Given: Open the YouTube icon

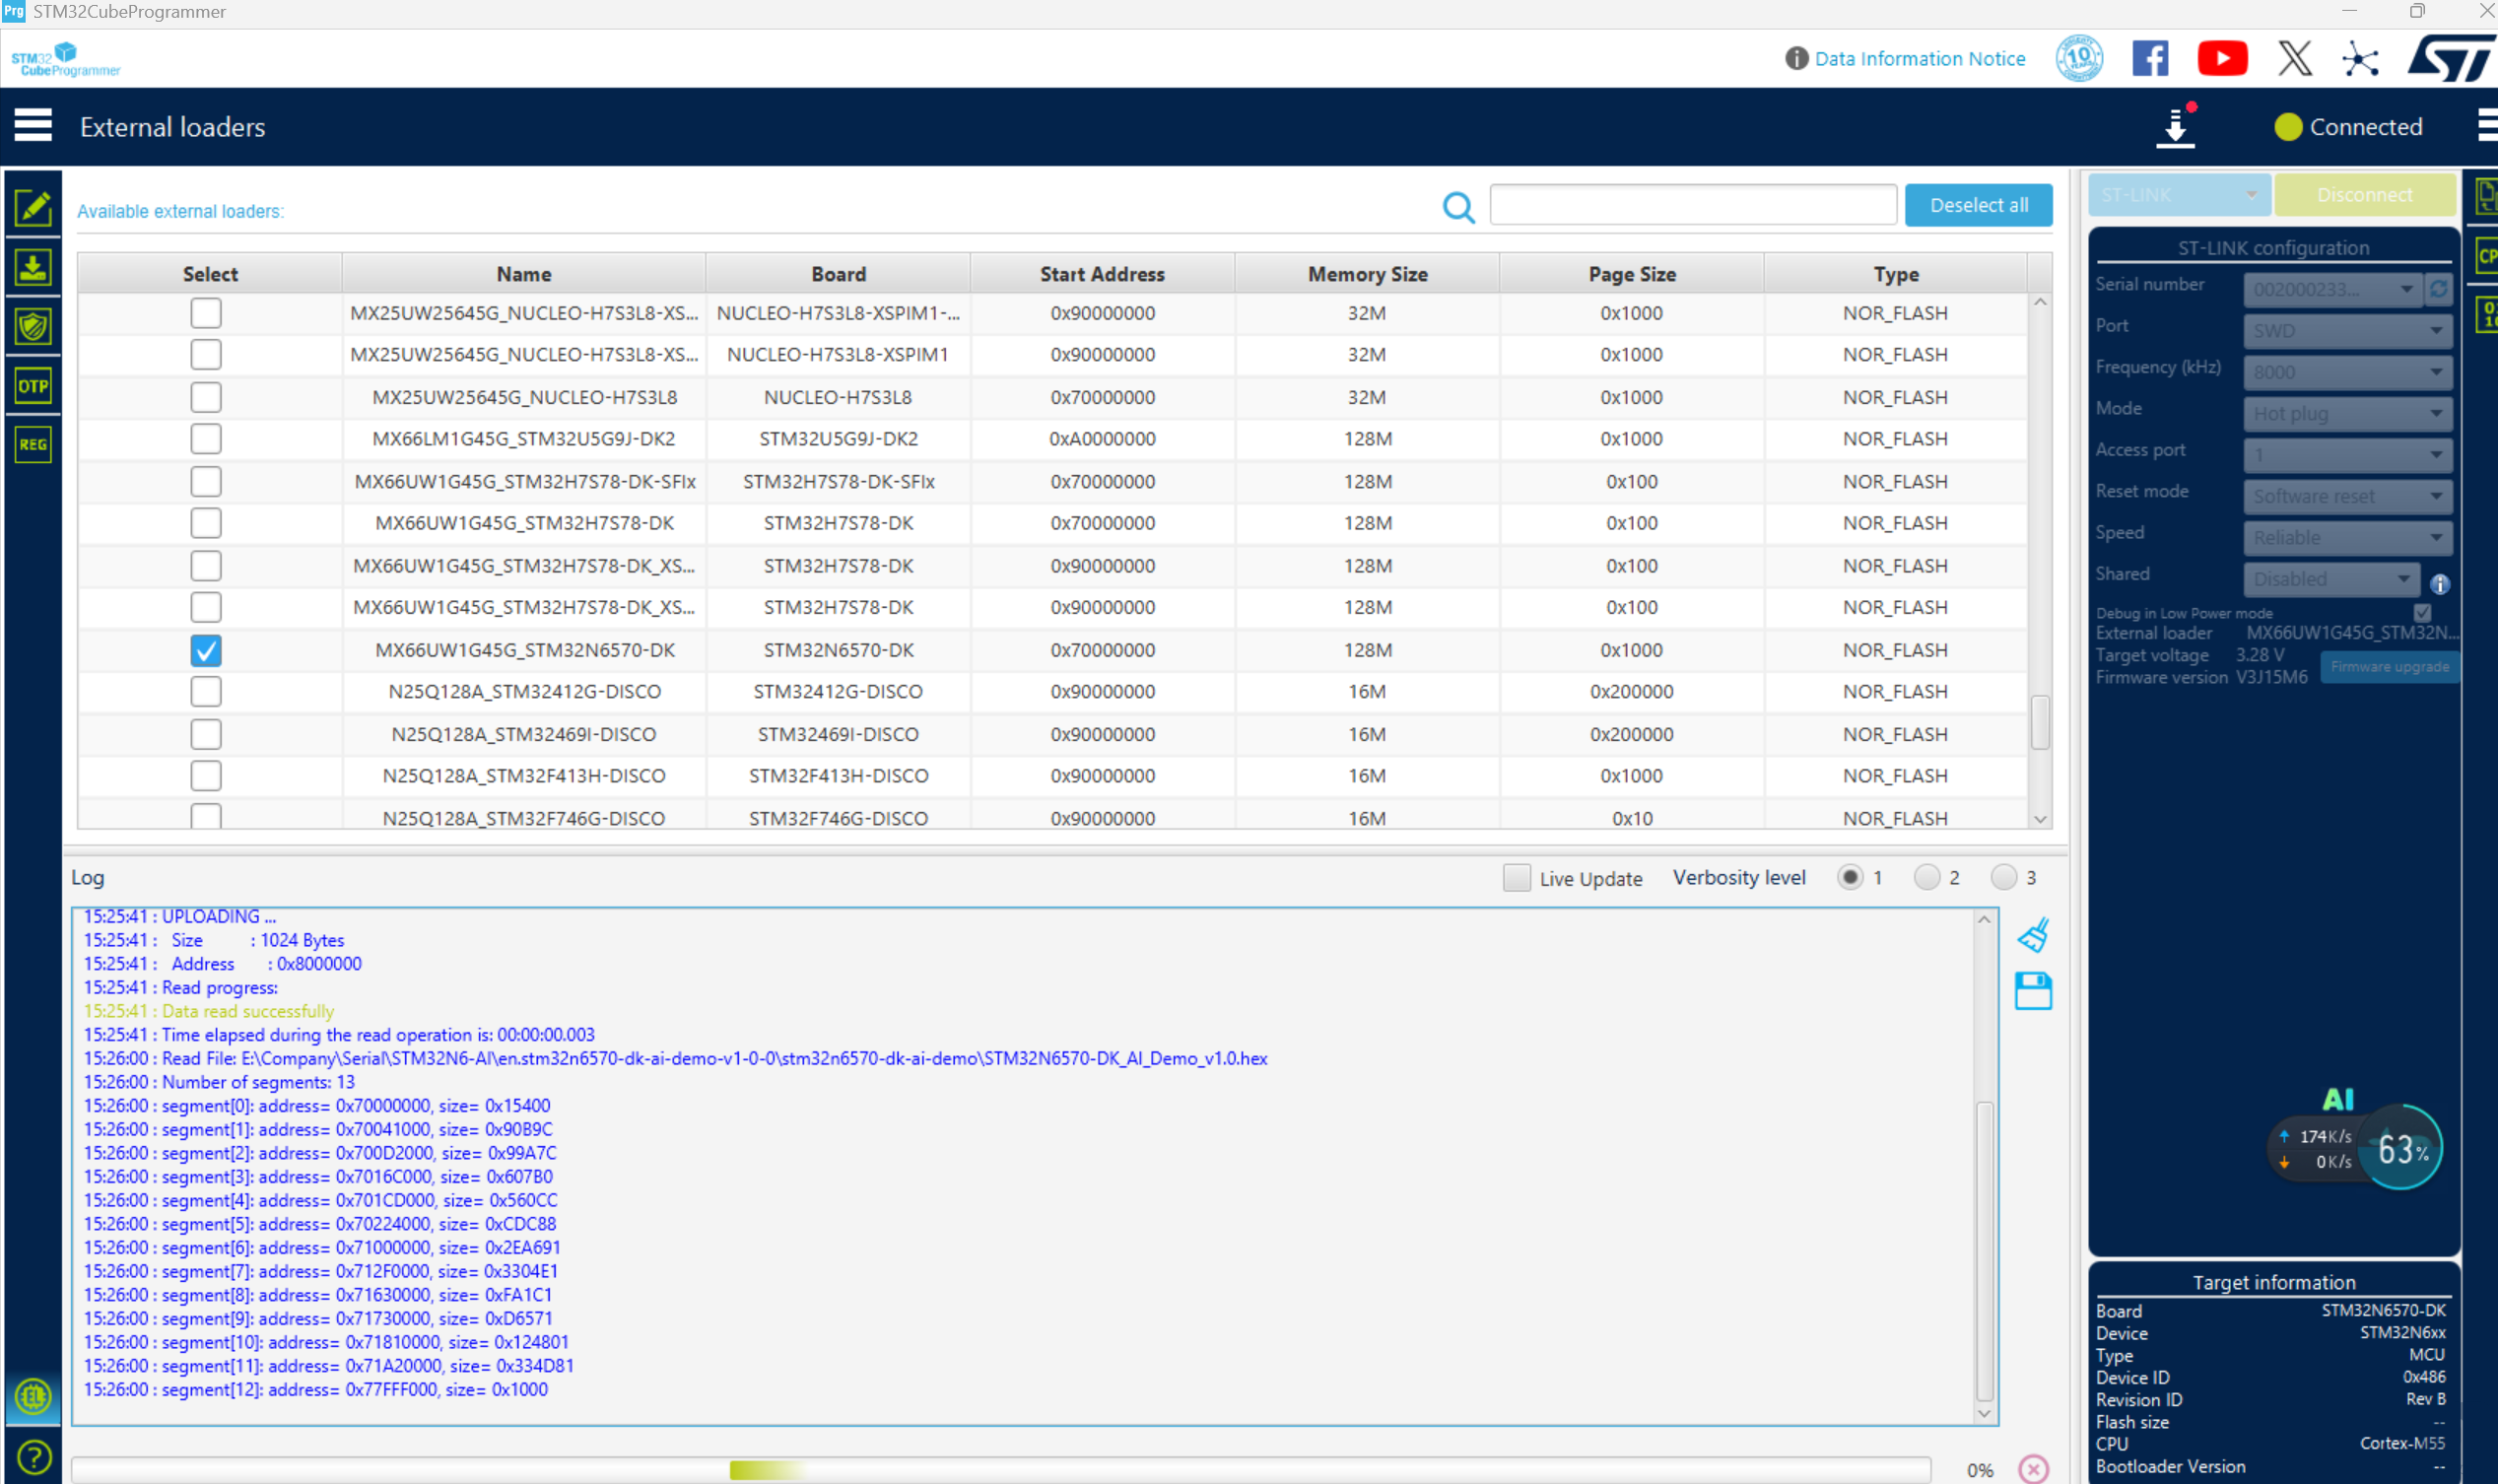Looking at the screenshot, I should [x=2222, y=58].
